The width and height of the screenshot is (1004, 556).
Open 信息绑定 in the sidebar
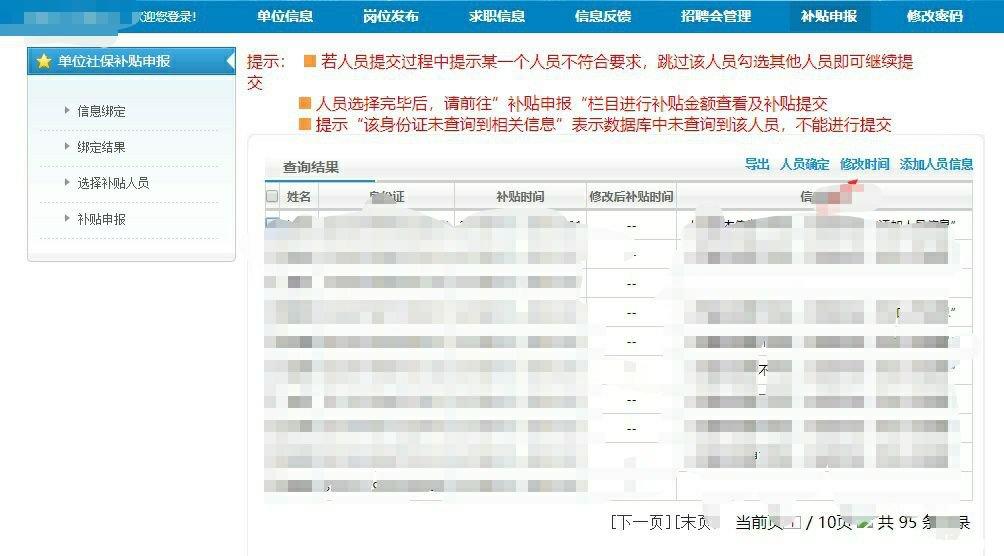101,111
